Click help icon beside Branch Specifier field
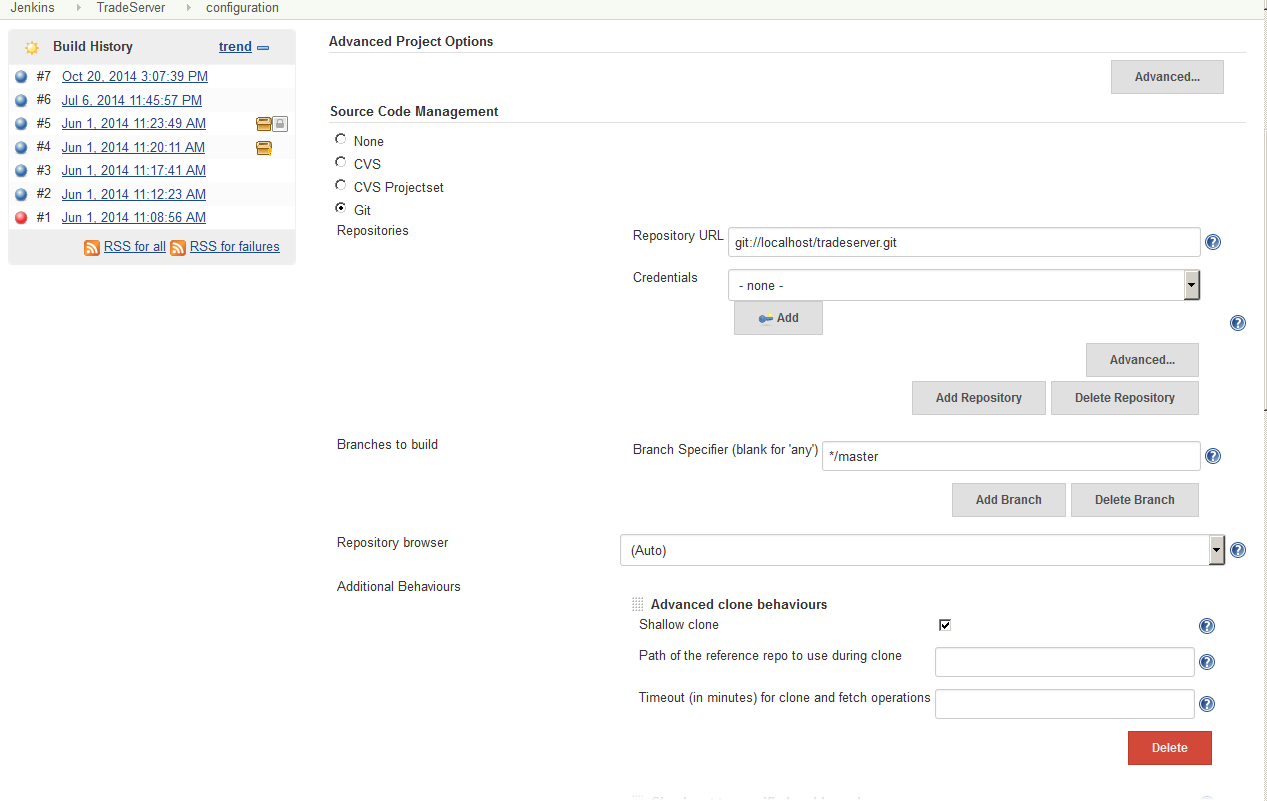 [x=1213, y=456]
